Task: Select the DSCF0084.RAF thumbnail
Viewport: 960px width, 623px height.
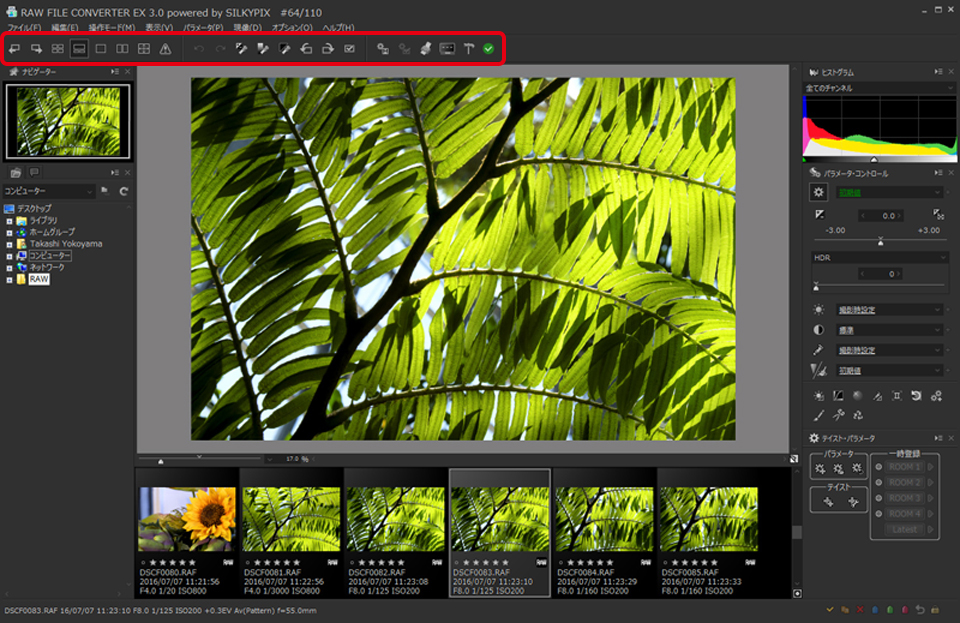Action: (604, 519)
